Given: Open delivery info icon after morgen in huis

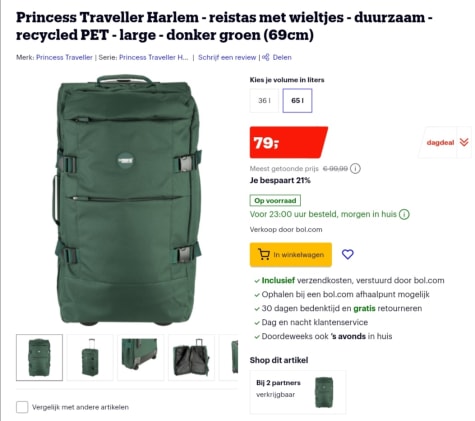Looking at the screenshot, I should 404,214.
